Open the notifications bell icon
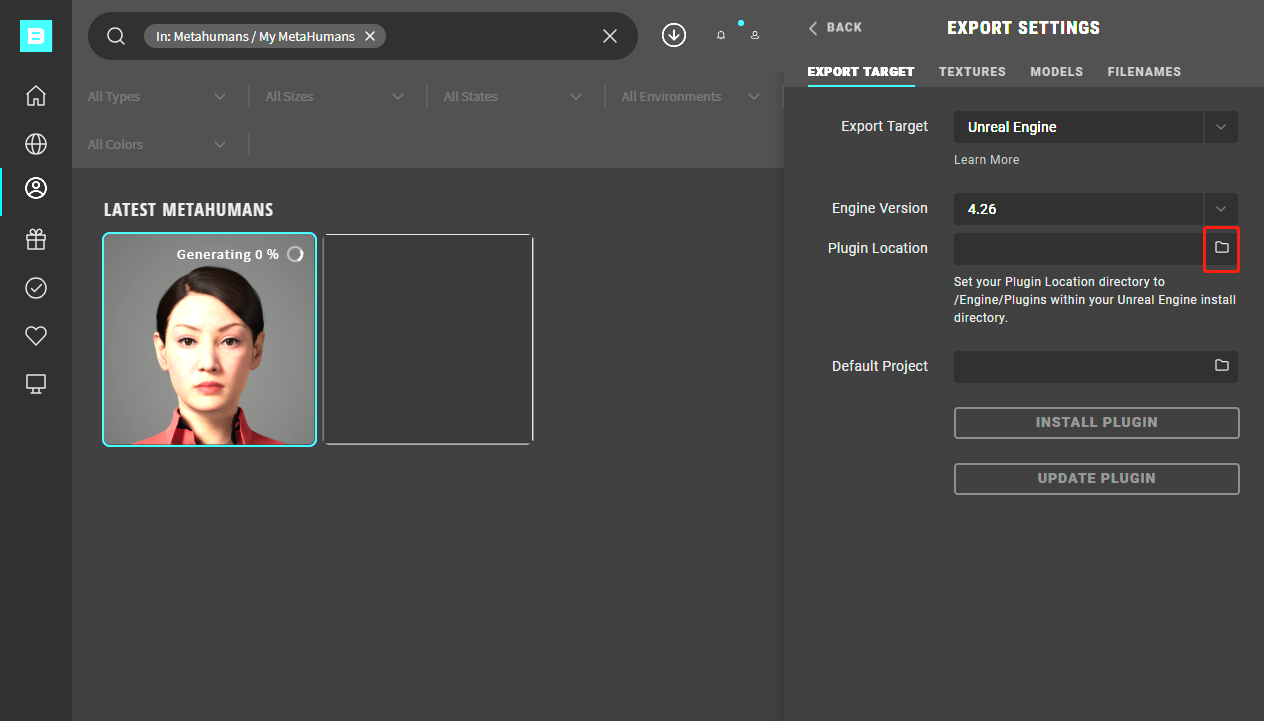 (721, 35)
